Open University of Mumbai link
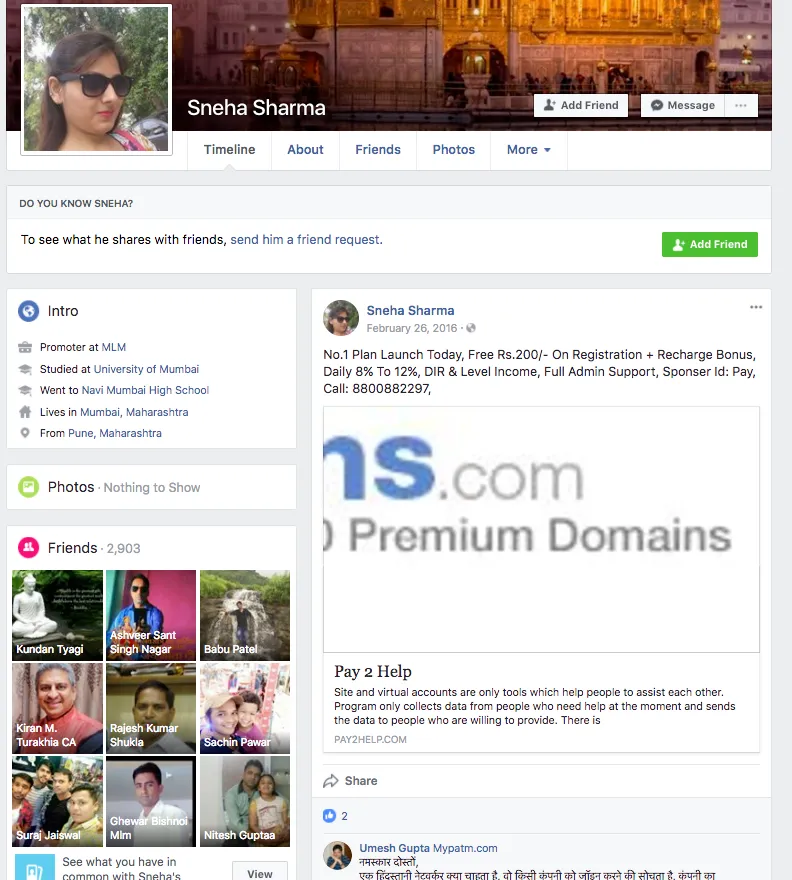 click(146, 369)
